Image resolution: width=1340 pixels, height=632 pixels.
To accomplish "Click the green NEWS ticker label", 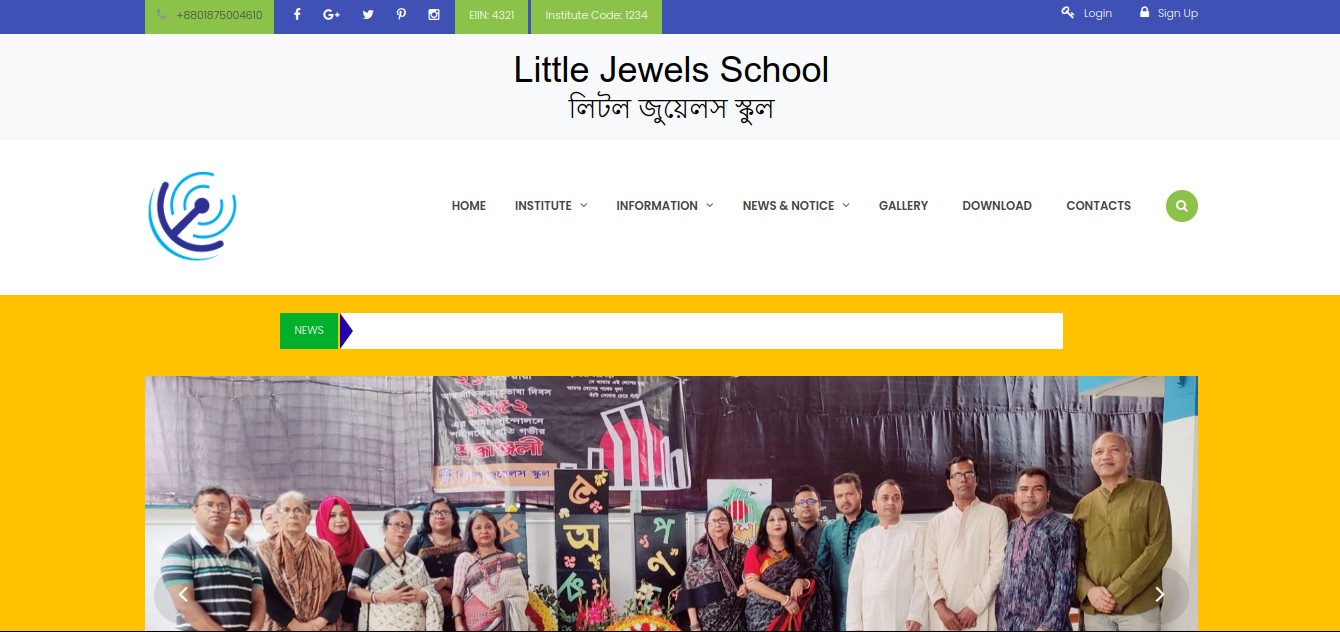I will coord(309,331).
